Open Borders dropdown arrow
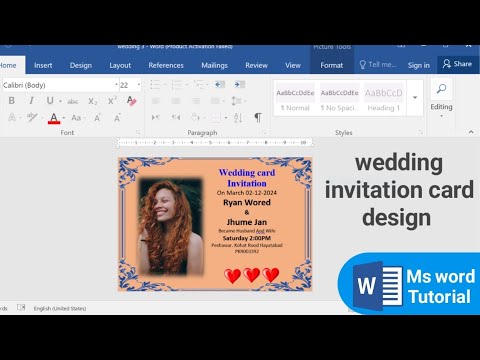This screenshot has width=480, height=360. (226, 118)
